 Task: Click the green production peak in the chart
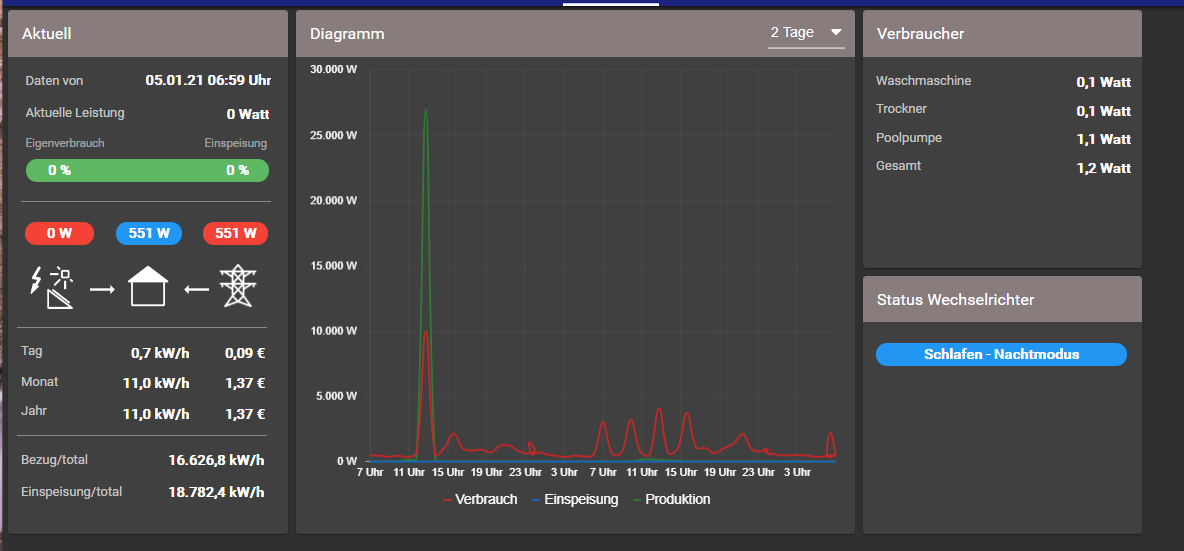[426, 111]
